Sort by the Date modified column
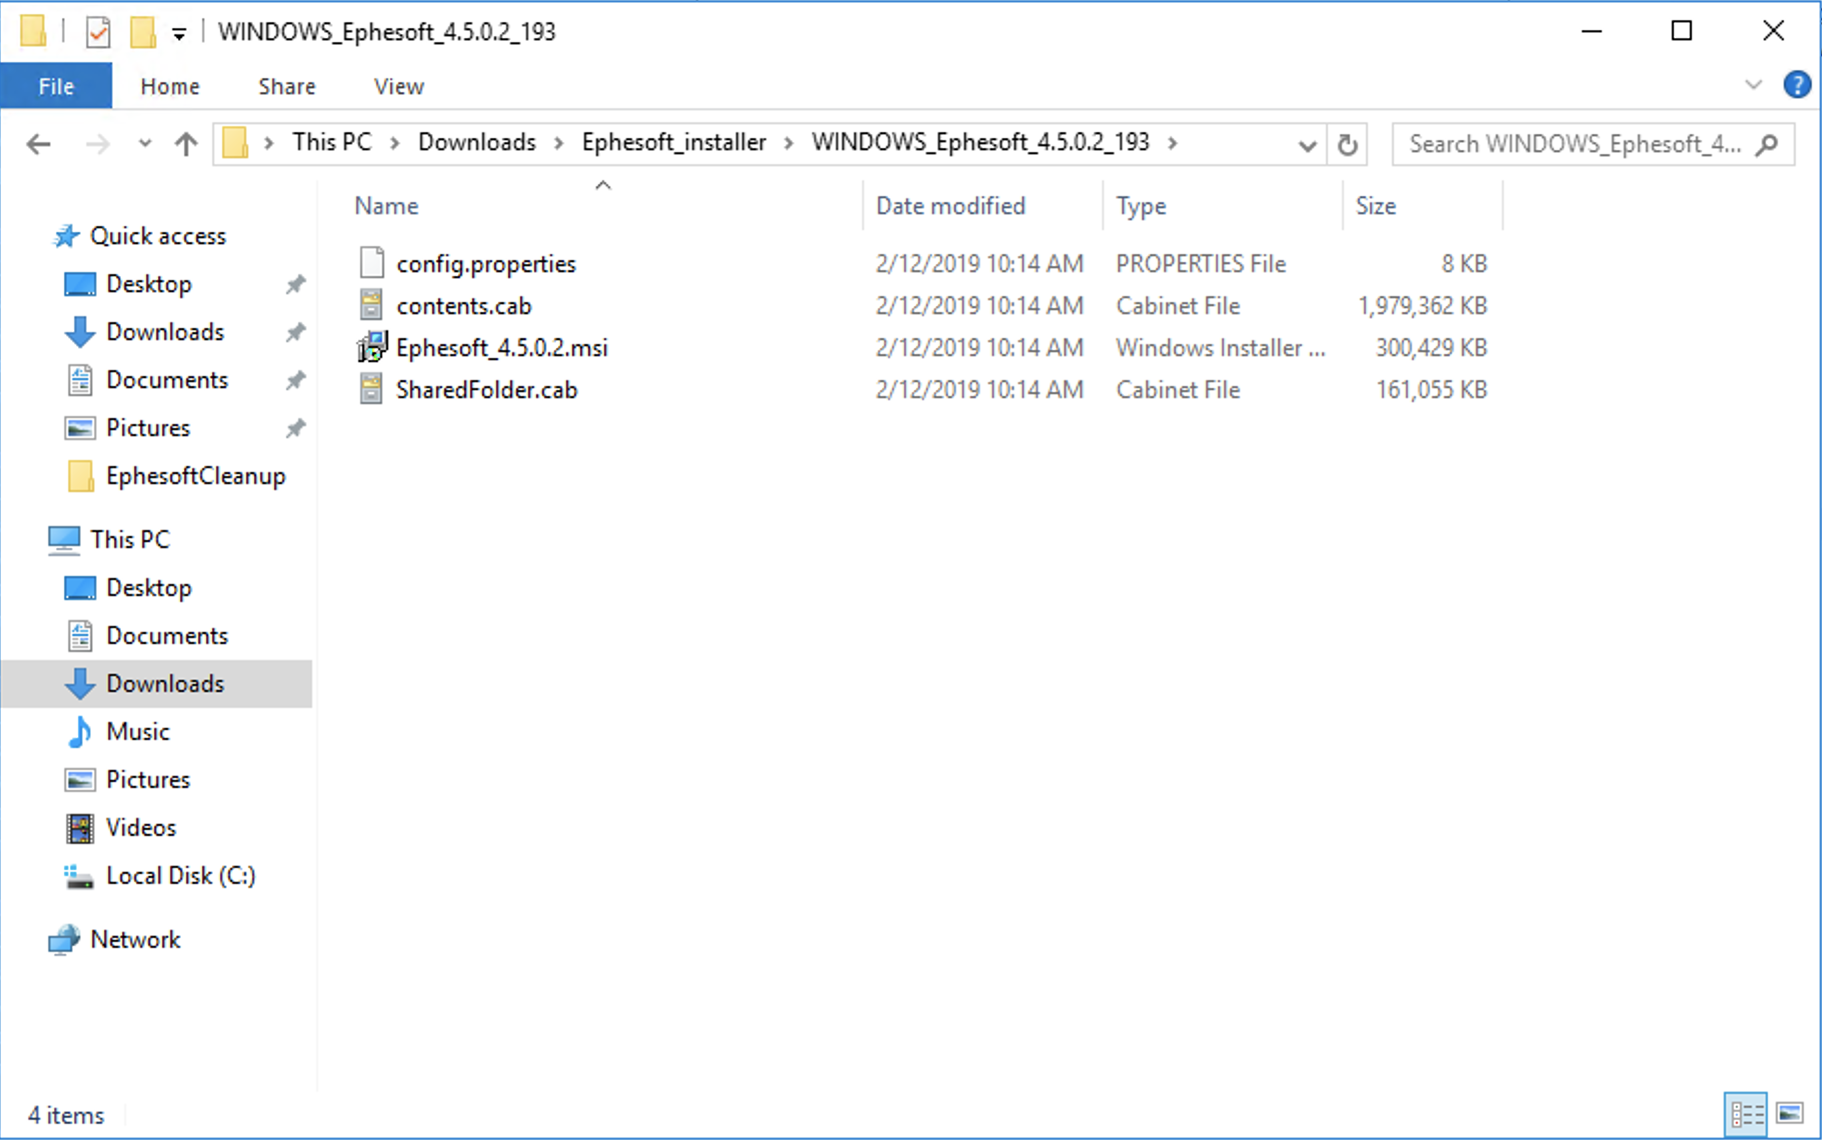The width and height of the screenshot is (1822, 1140). click(x=951, y=206)
